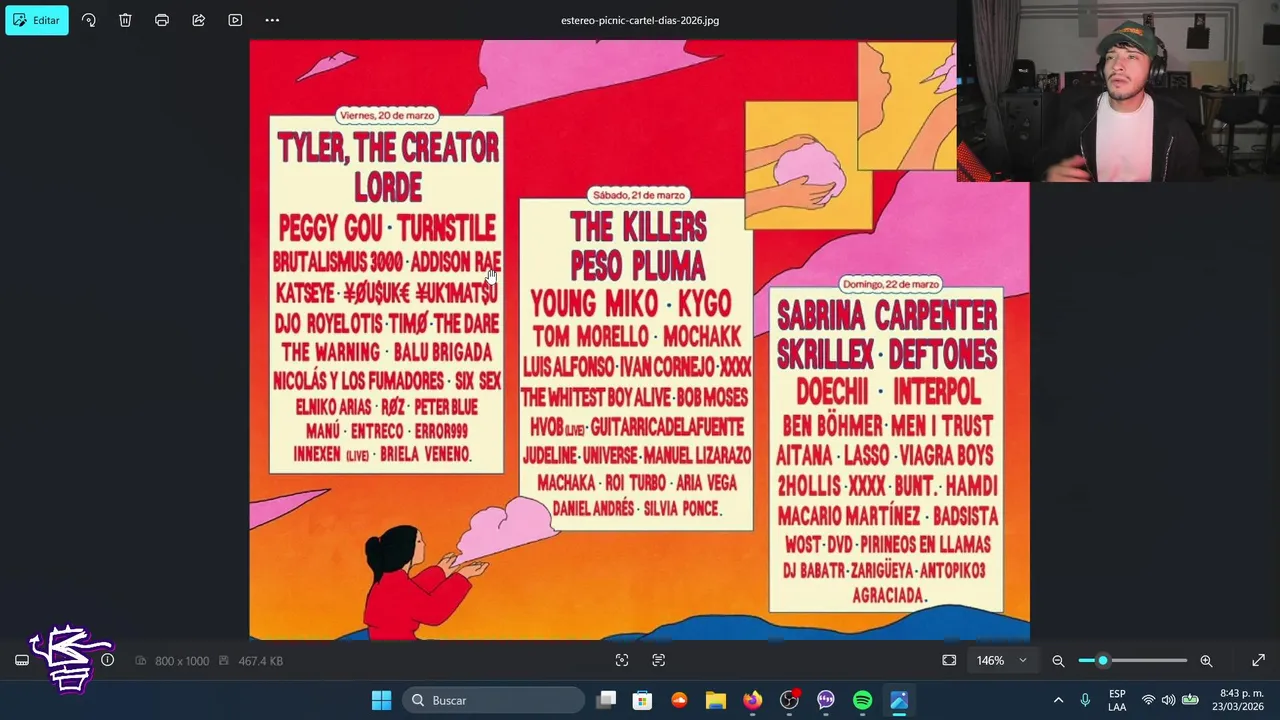Image resolution: width=1280 pixels, height=720 pixels.
Task: Run visual search on the image
Action: pos(622,660)
